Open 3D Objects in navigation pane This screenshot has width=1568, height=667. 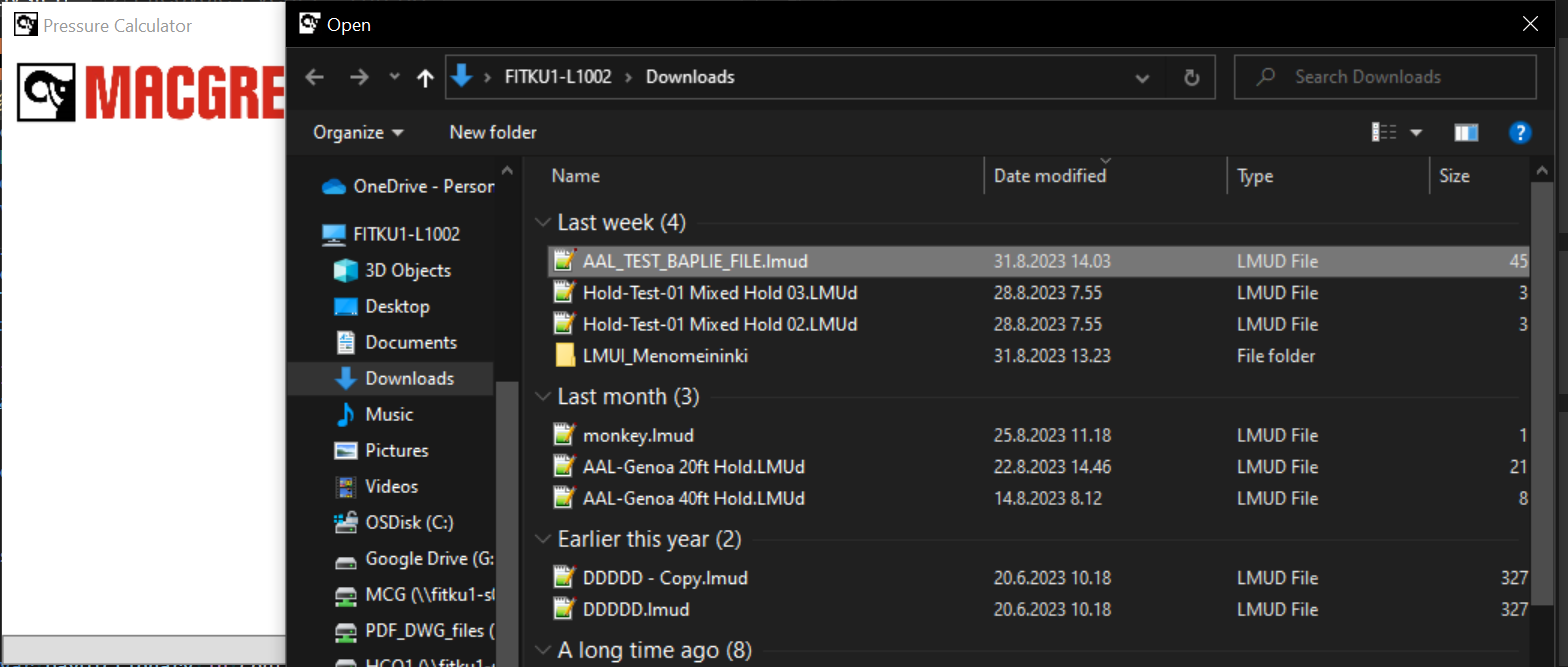tap(407, 271)
